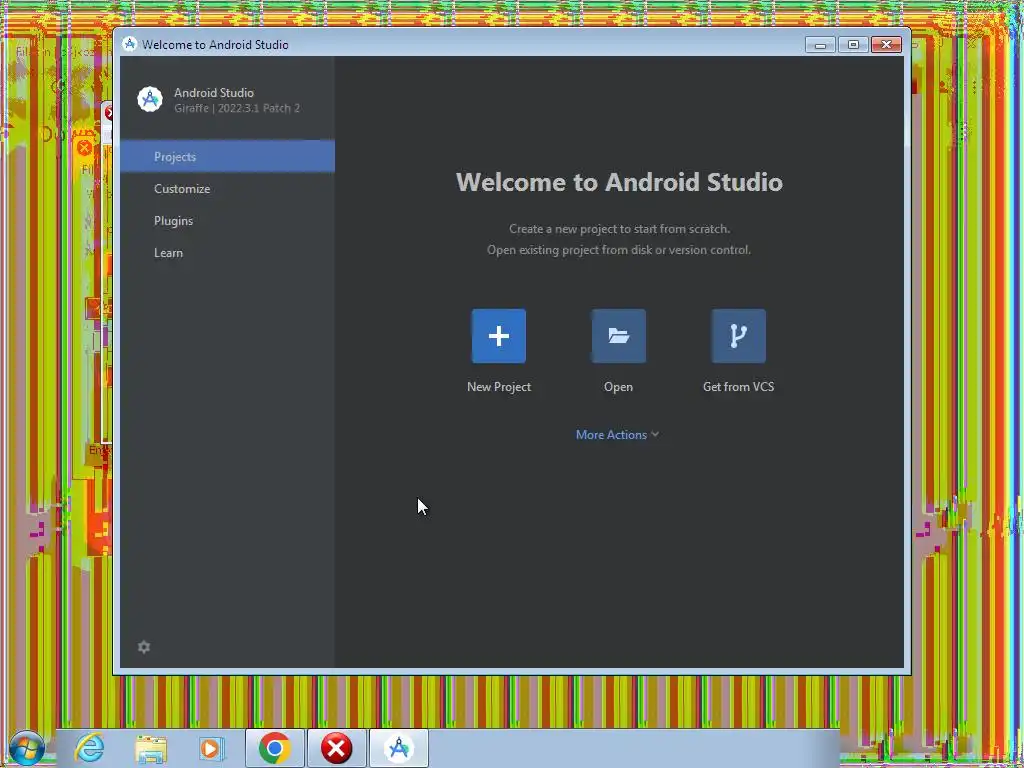Click the red X error taskbar item
The image size is (1024, 768).
pyautogui.click(x=336, y=748)
